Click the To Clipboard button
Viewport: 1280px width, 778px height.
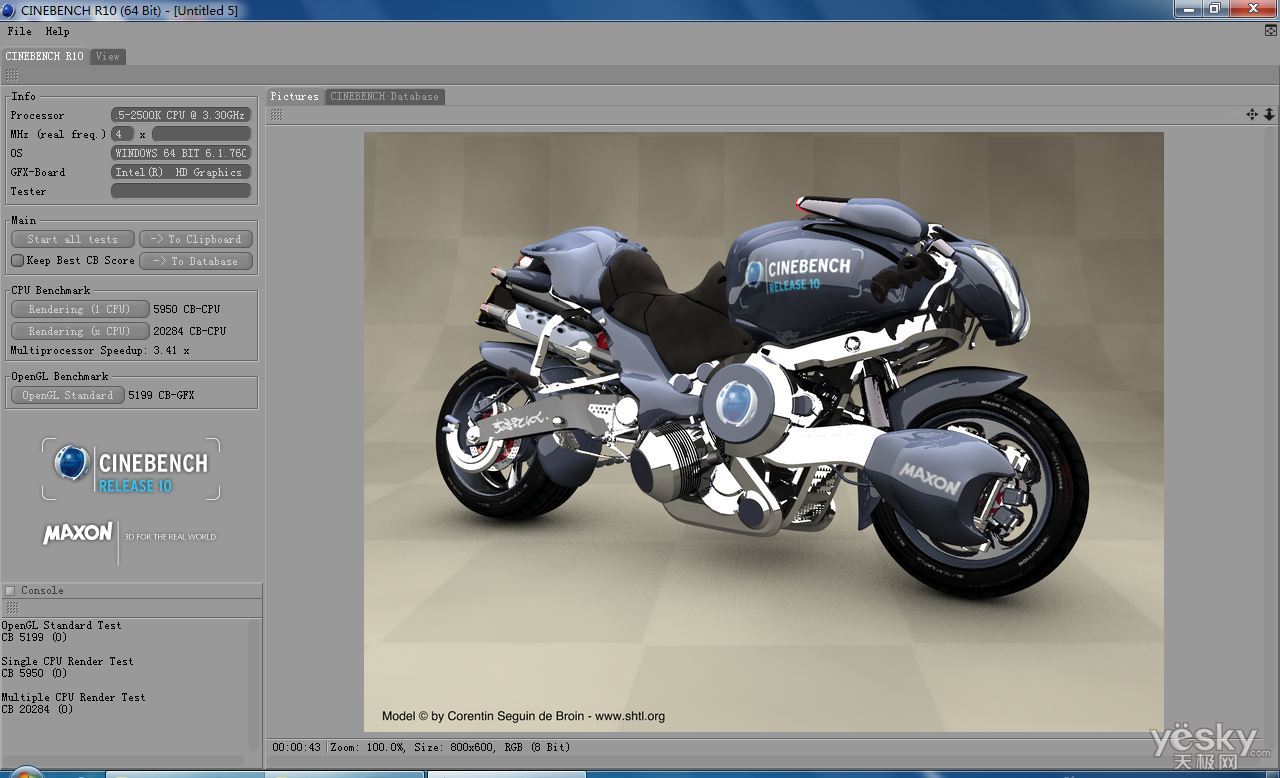(x=196, y=239)
